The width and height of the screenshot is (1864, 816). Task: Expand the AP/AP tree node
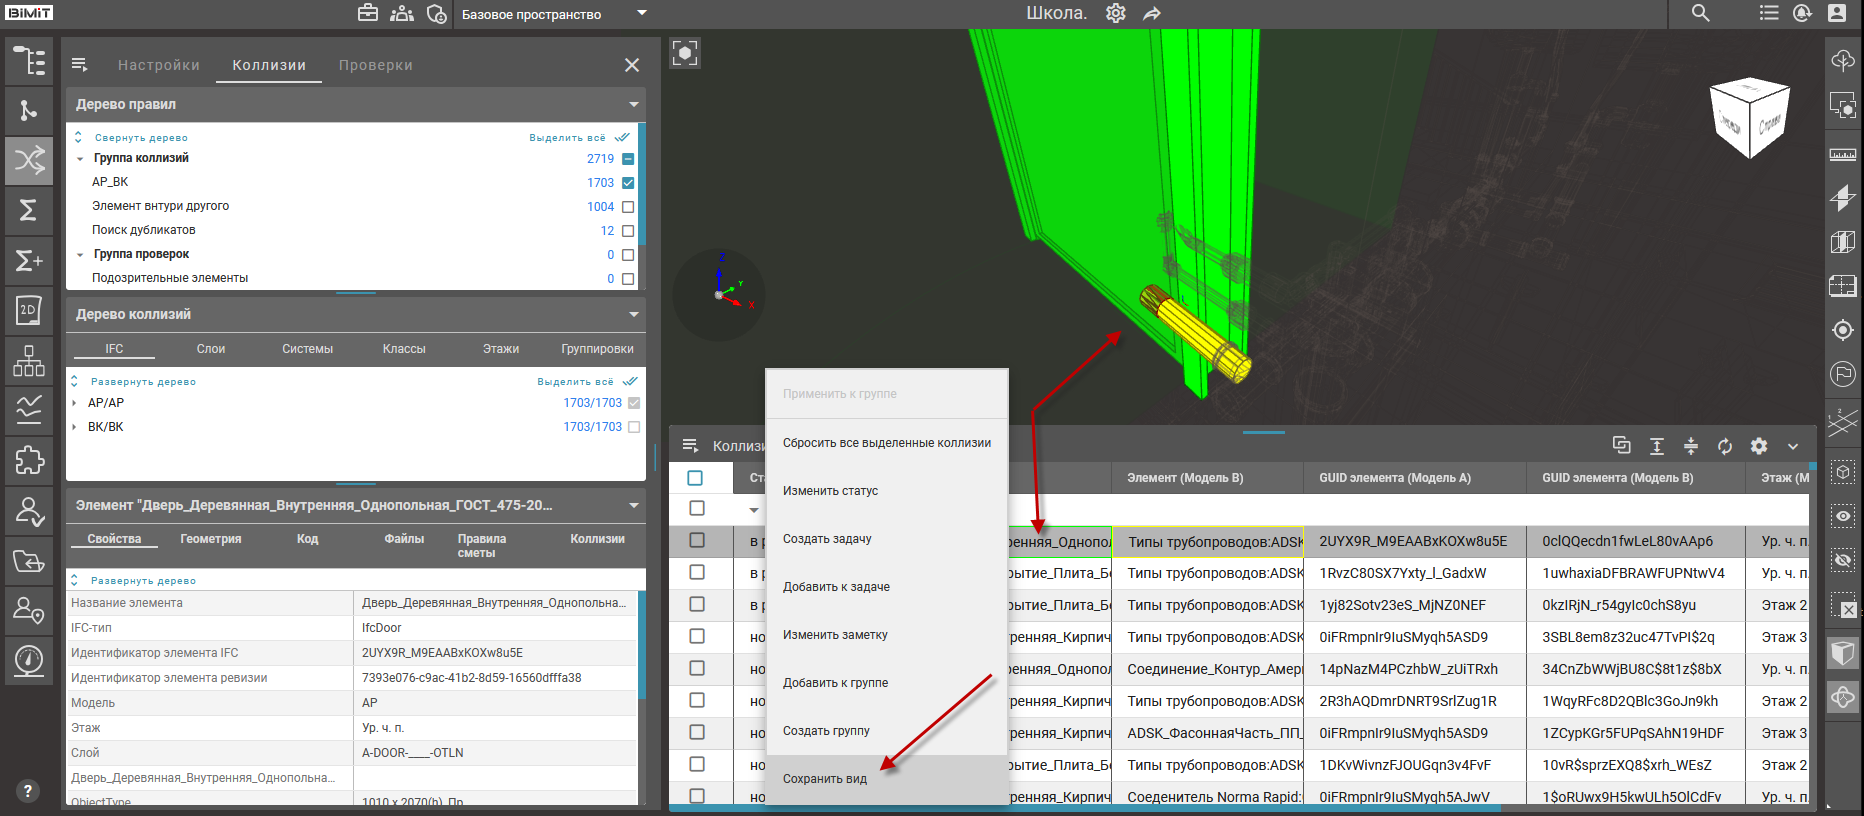(x=75, y=403)
